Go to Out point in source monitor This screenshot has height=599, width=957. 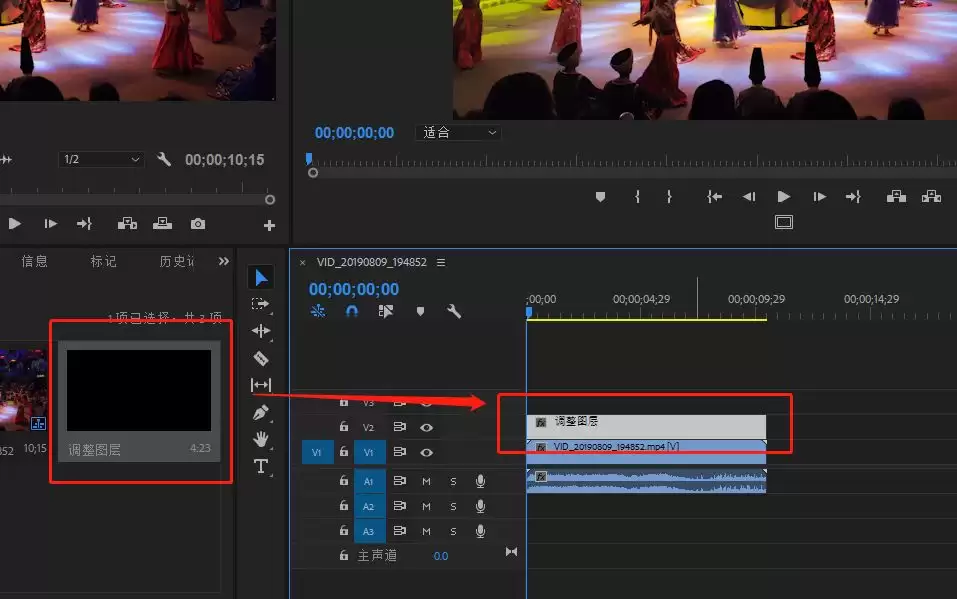(84, 224)
